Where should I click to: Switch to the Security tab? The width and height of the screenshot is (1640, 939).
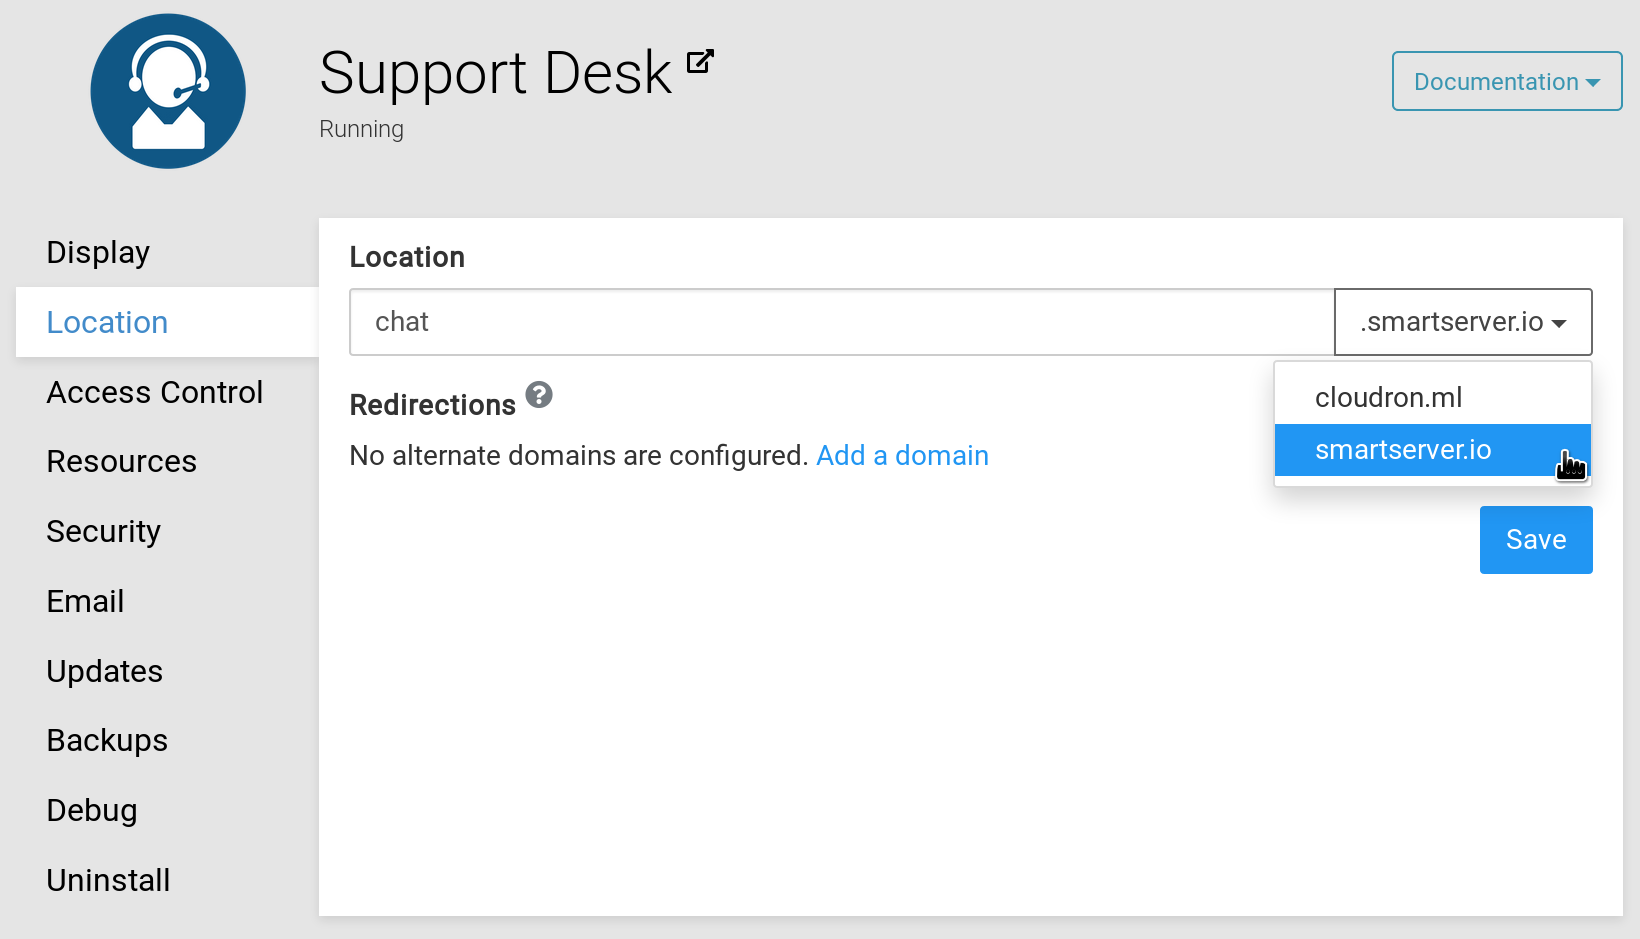(x=104, y=532)
